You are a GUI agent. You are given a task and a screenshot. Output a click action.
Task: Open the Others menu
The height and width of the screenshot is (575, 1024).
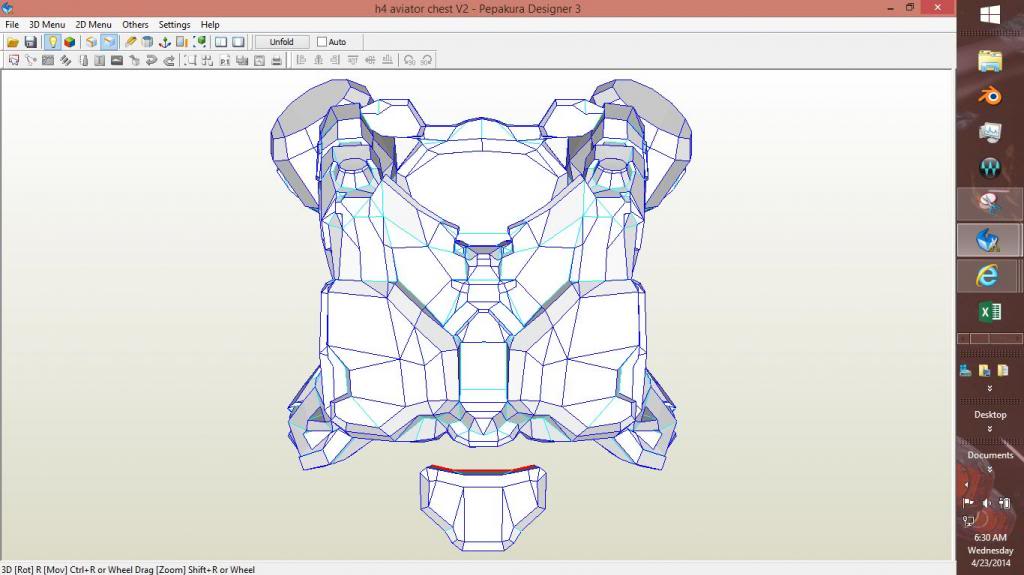(x=135, y=24)
